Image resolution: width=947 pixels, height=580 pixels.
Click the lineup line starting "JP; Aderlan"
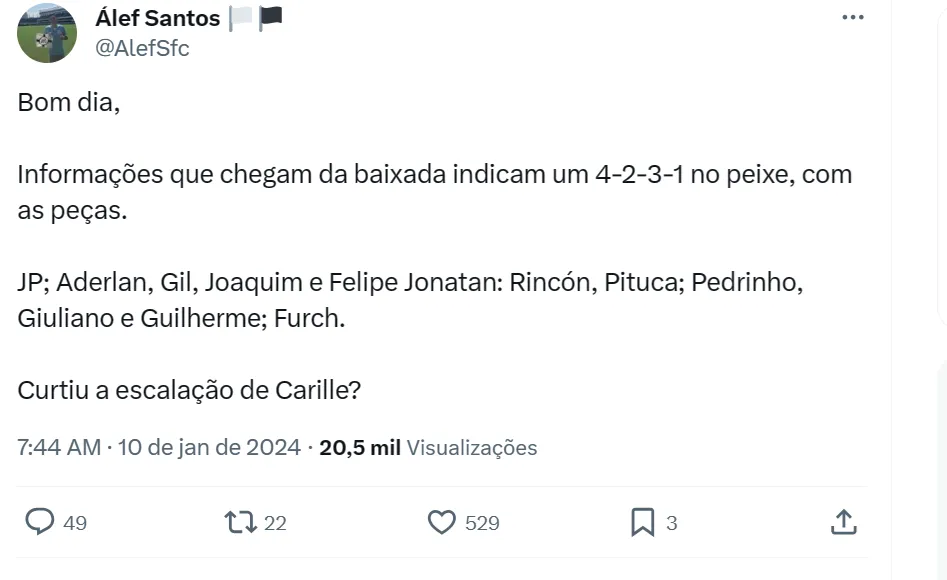coord(410,282)
